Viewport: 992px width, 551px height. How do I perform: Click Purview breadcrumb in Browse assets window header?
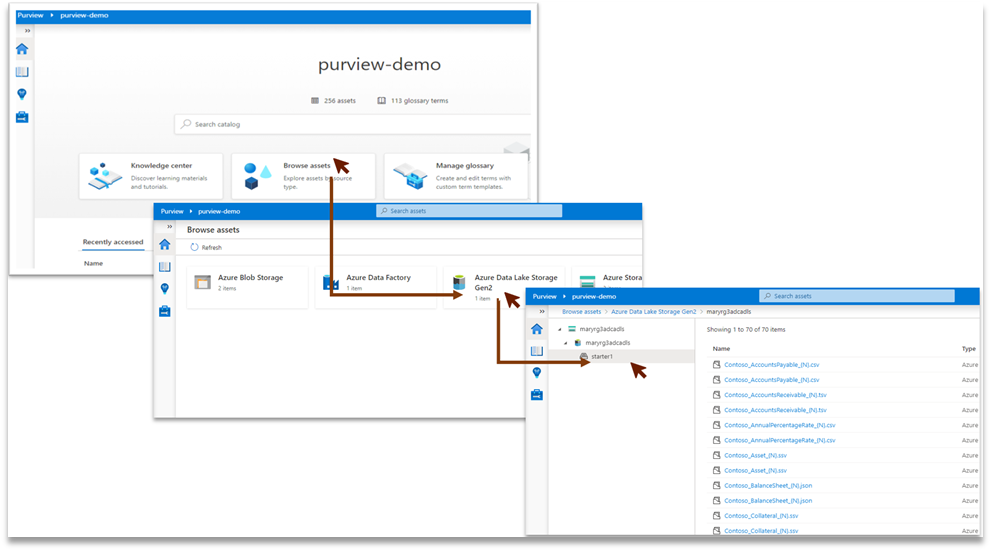172,211
